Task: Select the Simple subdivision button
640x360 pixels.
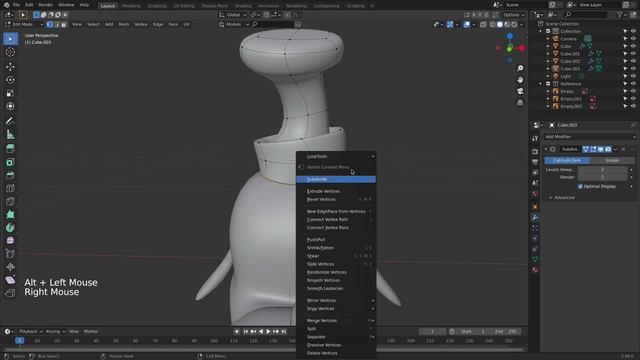Action: point(612,160)
